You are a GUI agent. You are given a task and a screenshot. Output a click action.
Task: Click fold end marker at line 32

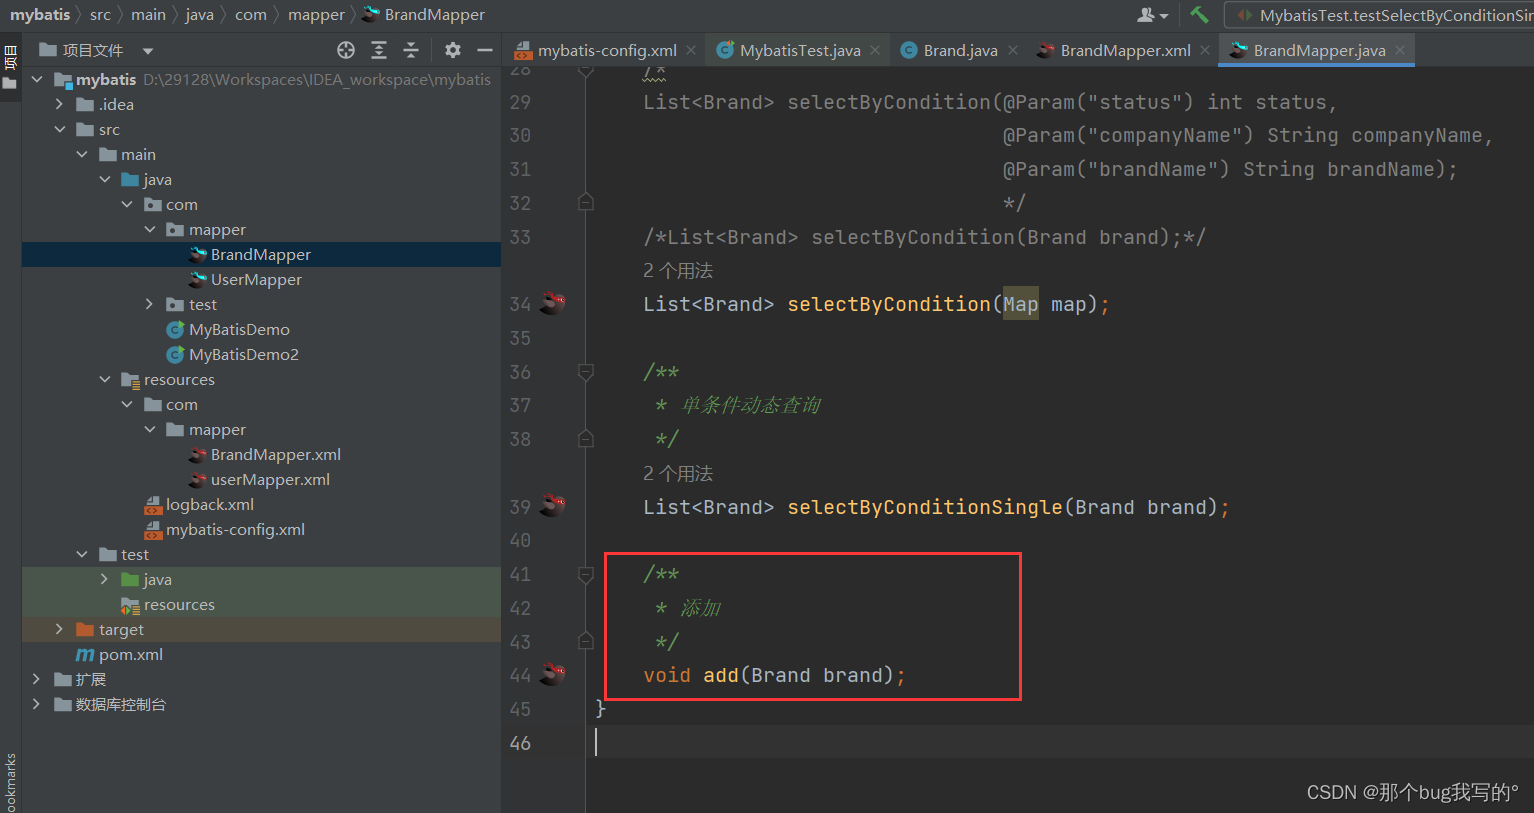pyautogui.click(x=586, y=202)
